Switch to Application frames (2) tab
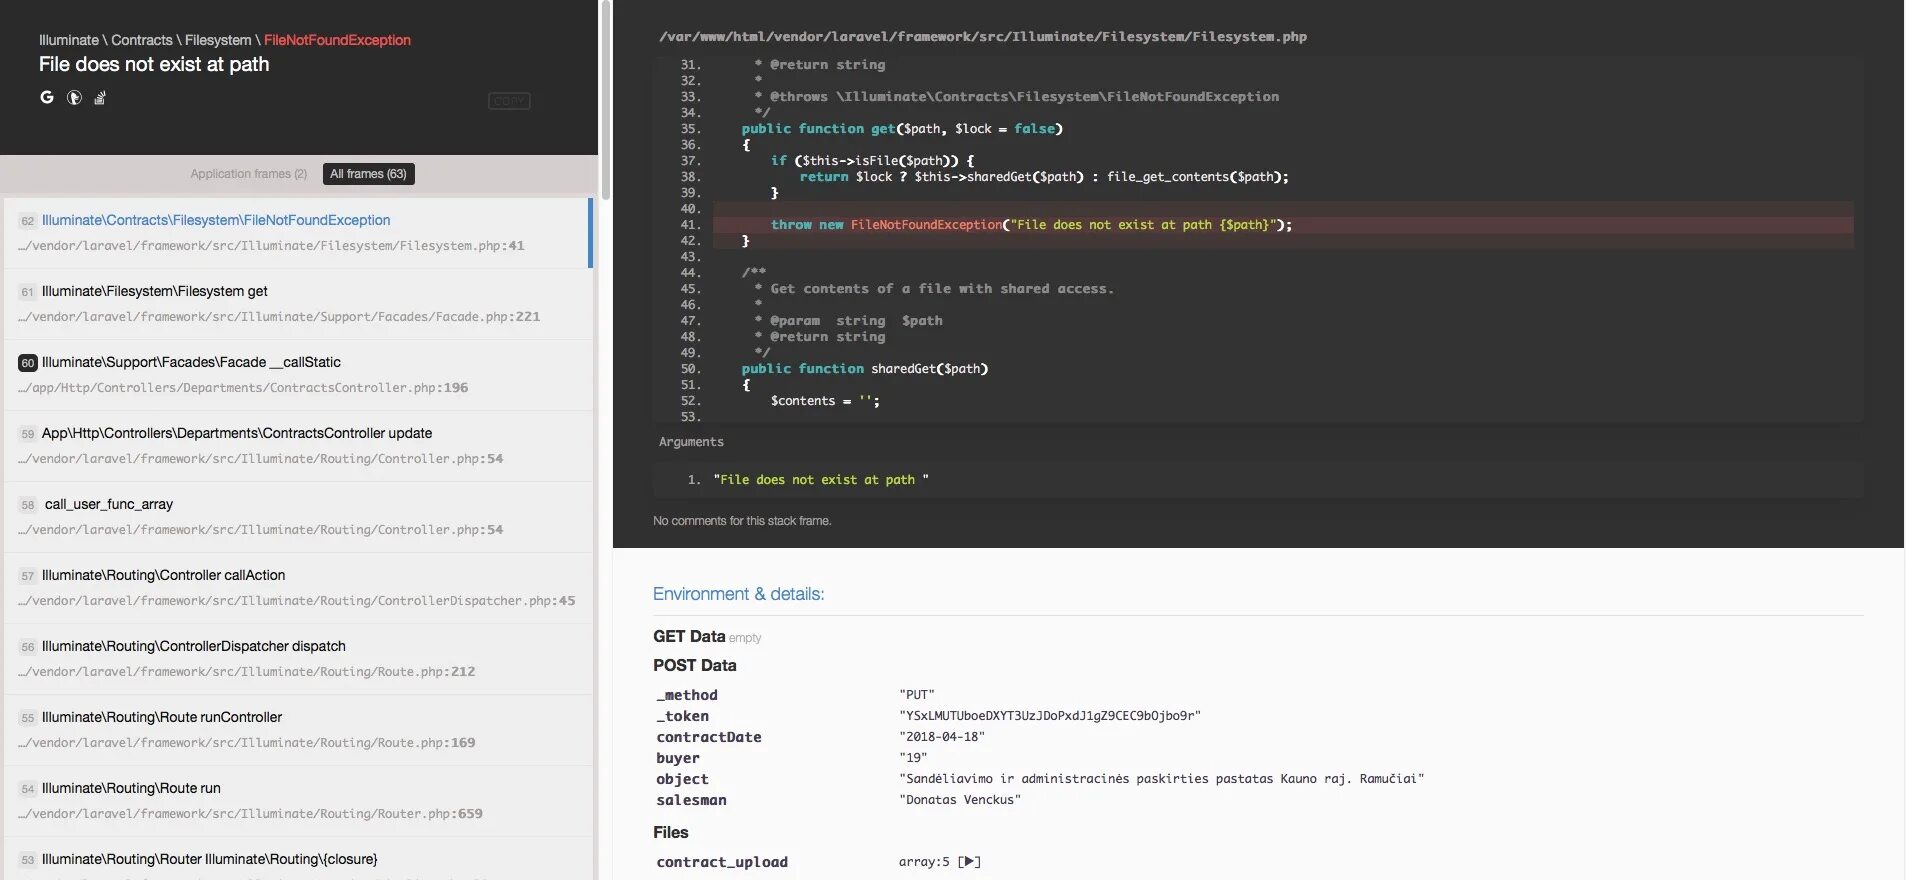 [x=249, y=174]
